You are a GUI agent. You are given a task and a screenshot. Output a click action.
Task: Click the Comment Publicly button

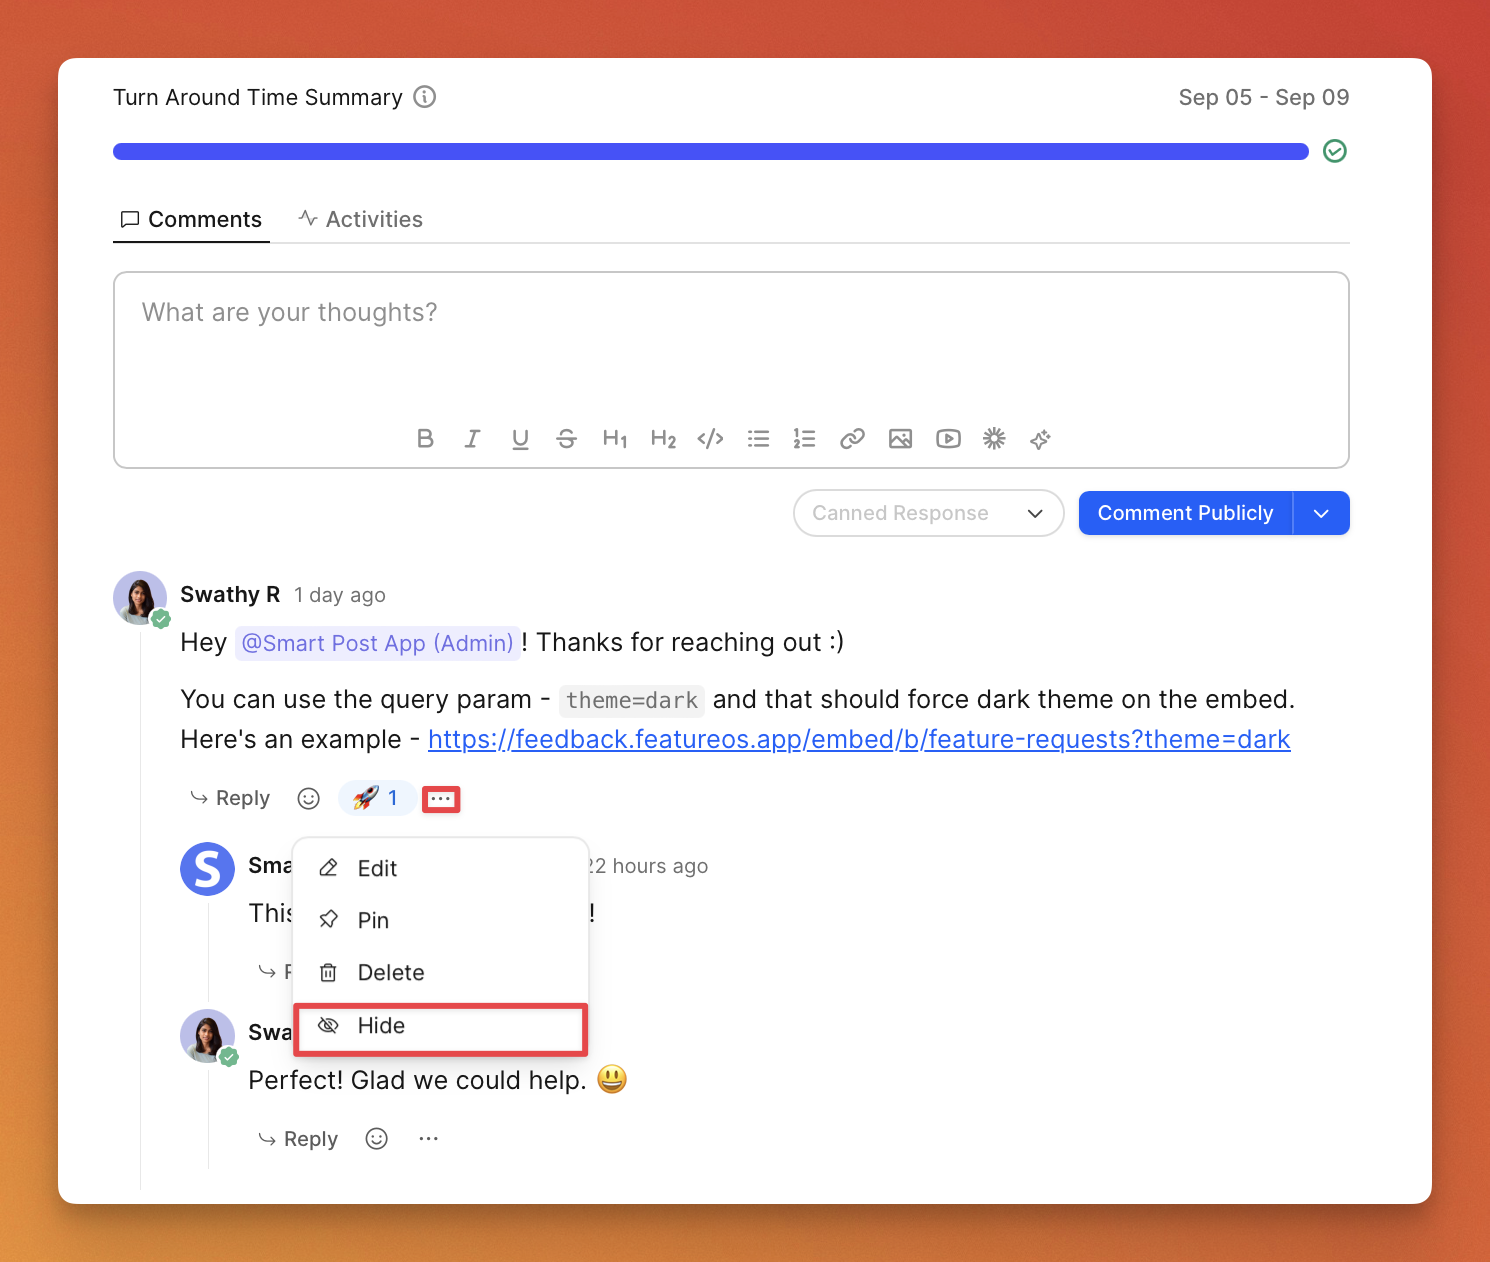coord(1186,513)
